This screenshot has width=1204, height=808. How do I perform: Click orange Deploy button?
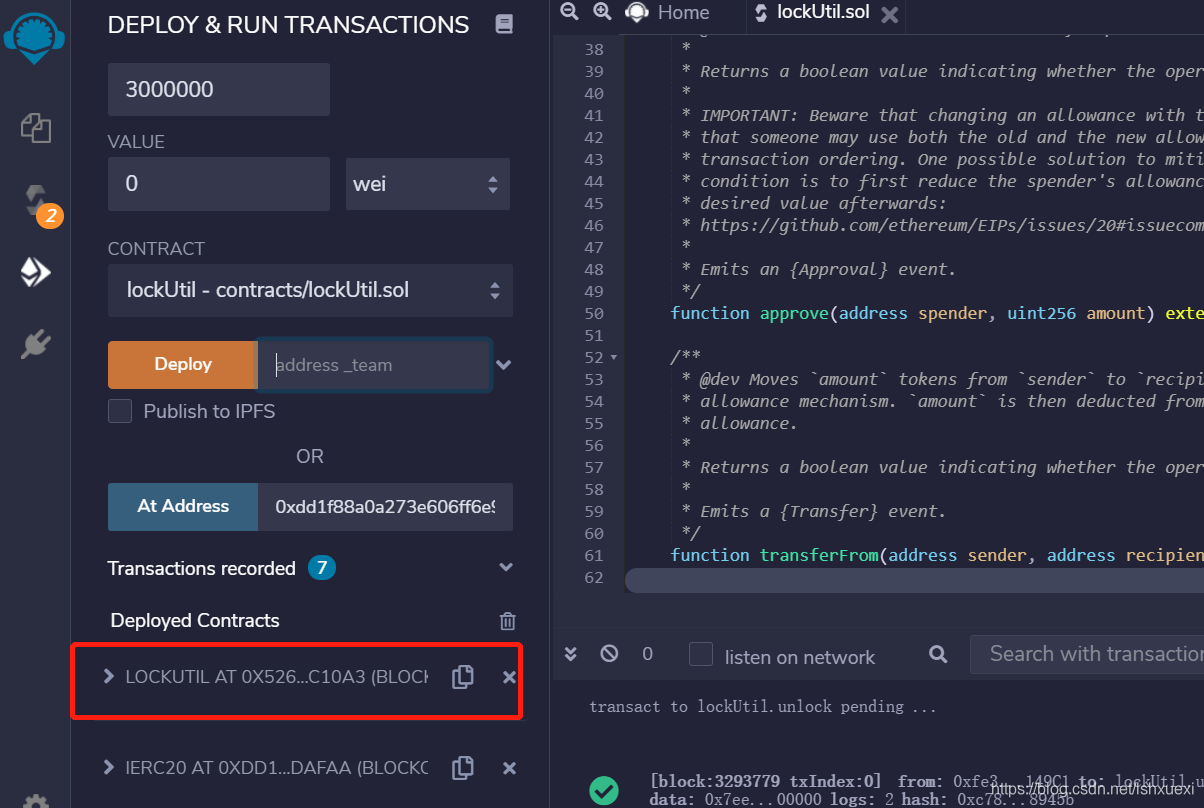pyautogui.click(x=183, y=364)
